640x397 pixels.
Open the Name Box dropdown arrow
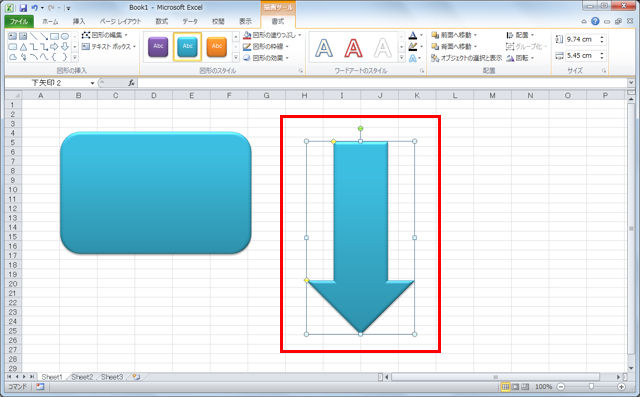tap(93, 83)
